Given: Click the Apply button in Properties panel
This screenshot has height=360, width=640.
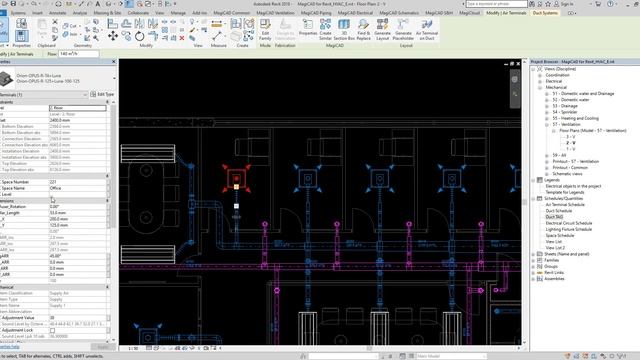Looking at the screenshot, I should point(103,347).
